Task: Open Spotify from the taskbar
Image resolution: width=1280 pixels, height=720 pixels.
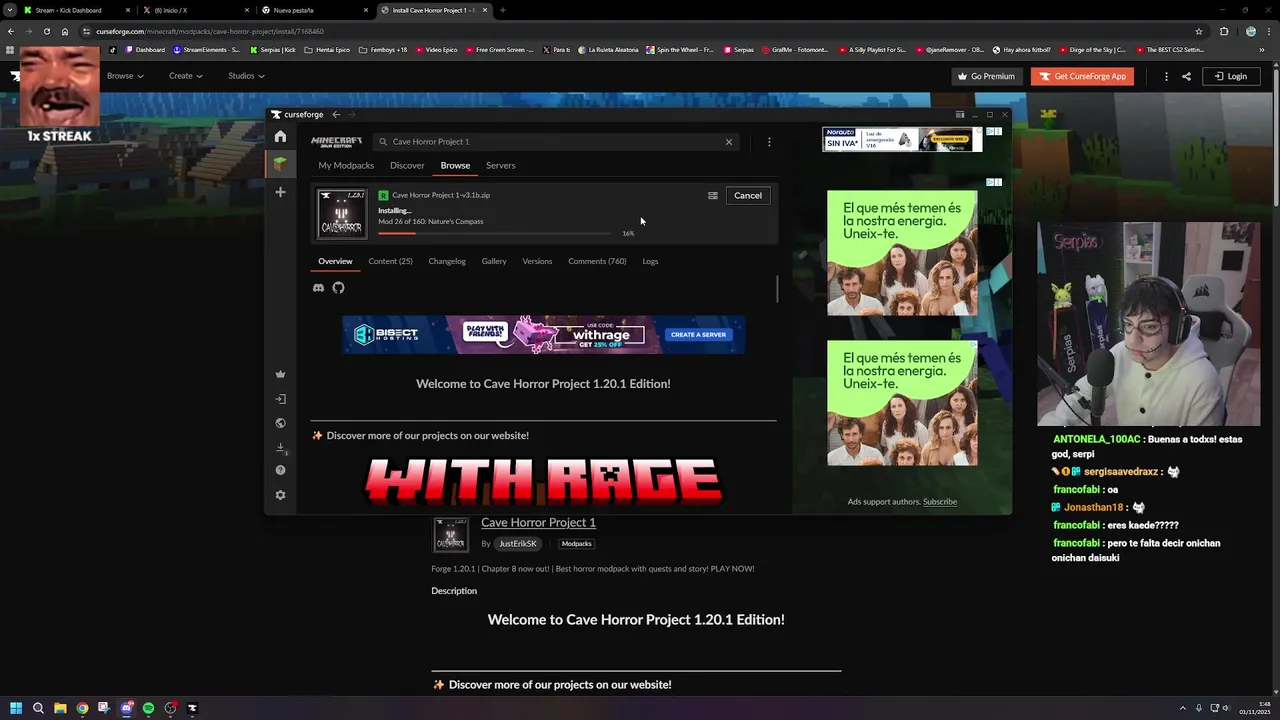Action: 148,708
